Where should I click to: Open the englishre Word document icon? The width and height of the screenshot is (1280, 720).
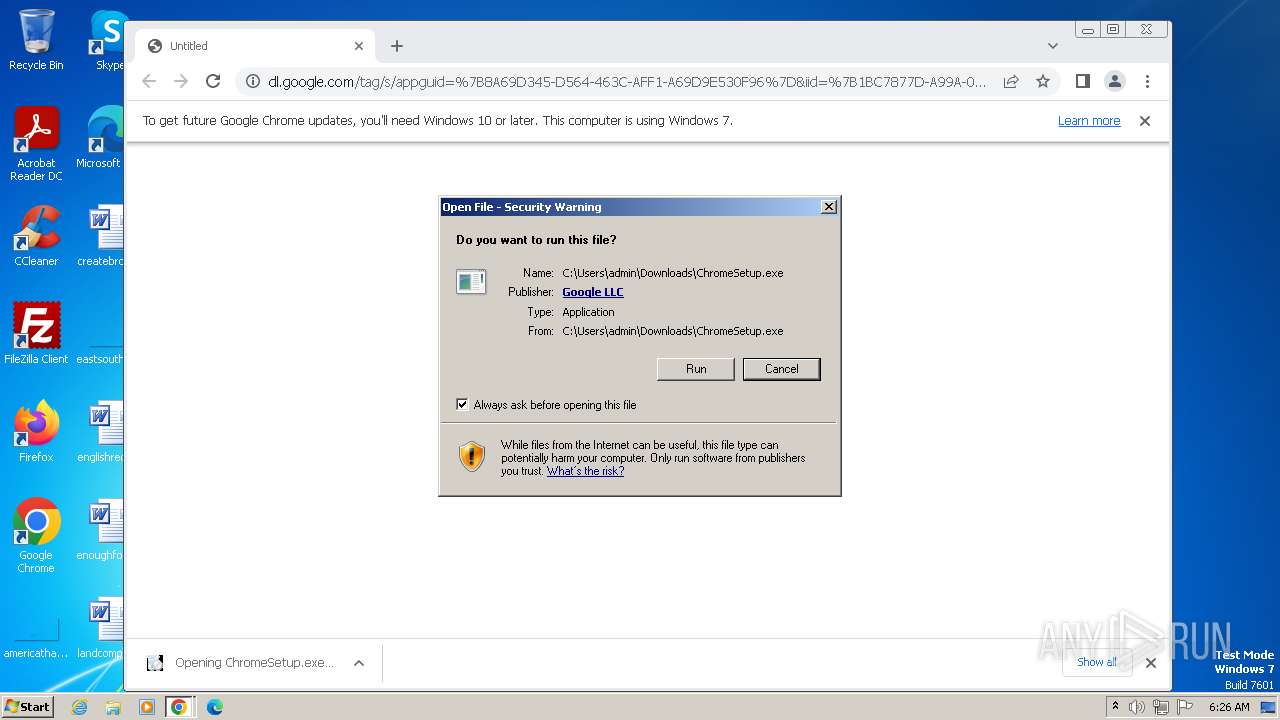[x=100, y=432]
